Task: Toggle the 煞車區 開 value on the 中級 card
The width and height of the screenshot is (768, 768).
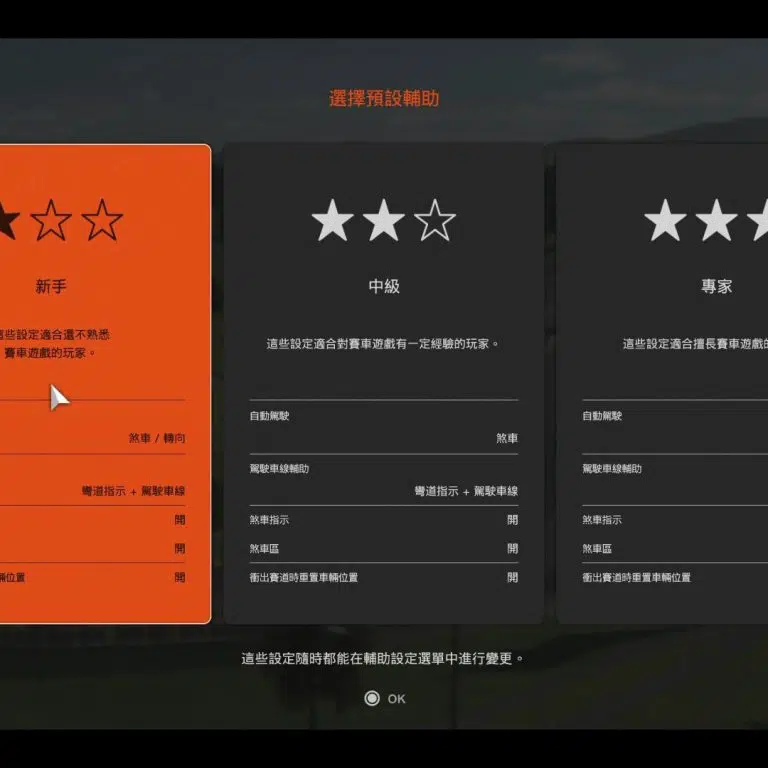Action: coord(512,549)
